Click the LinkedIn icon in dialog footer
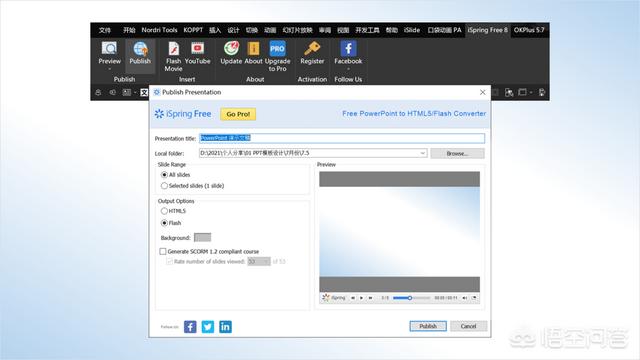Screen dimensions: 640x360 coord(225,327)
